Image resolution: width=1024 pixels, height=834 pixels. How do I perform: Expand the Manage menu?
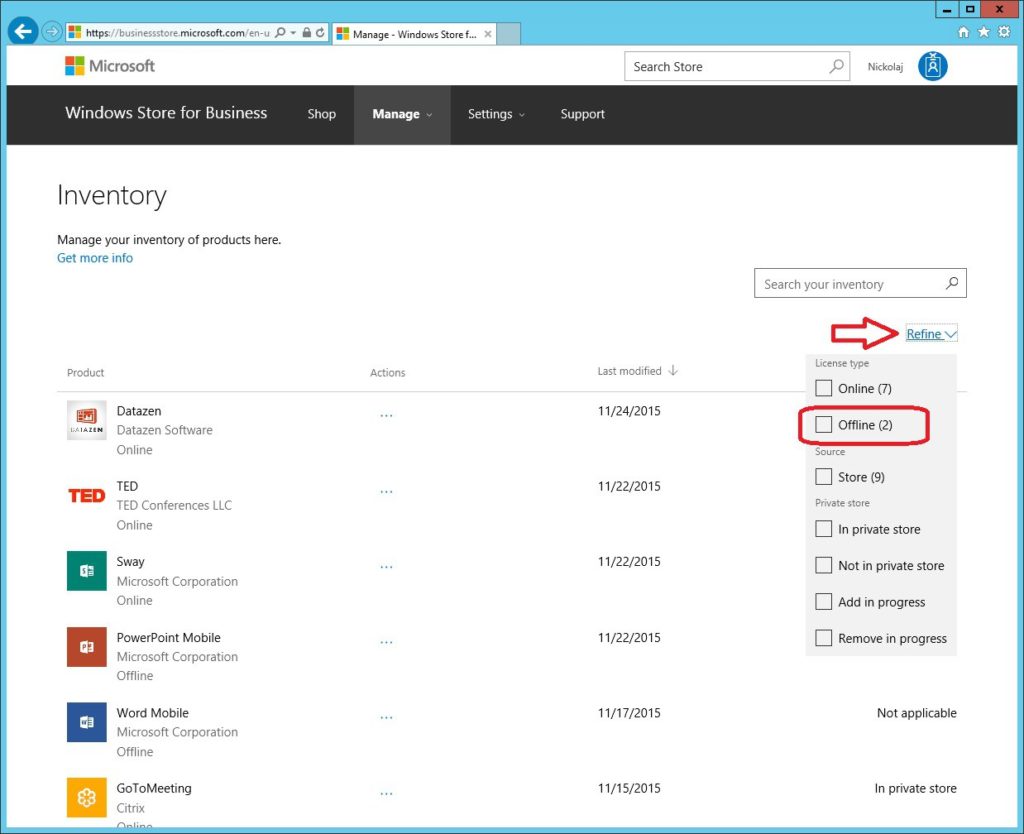[402, 114]
